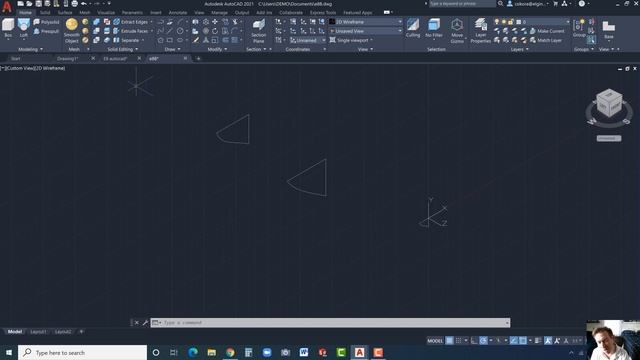Expand the Layers panel
This screenshot has height=360, width=640.
click(x=519, y=49)
